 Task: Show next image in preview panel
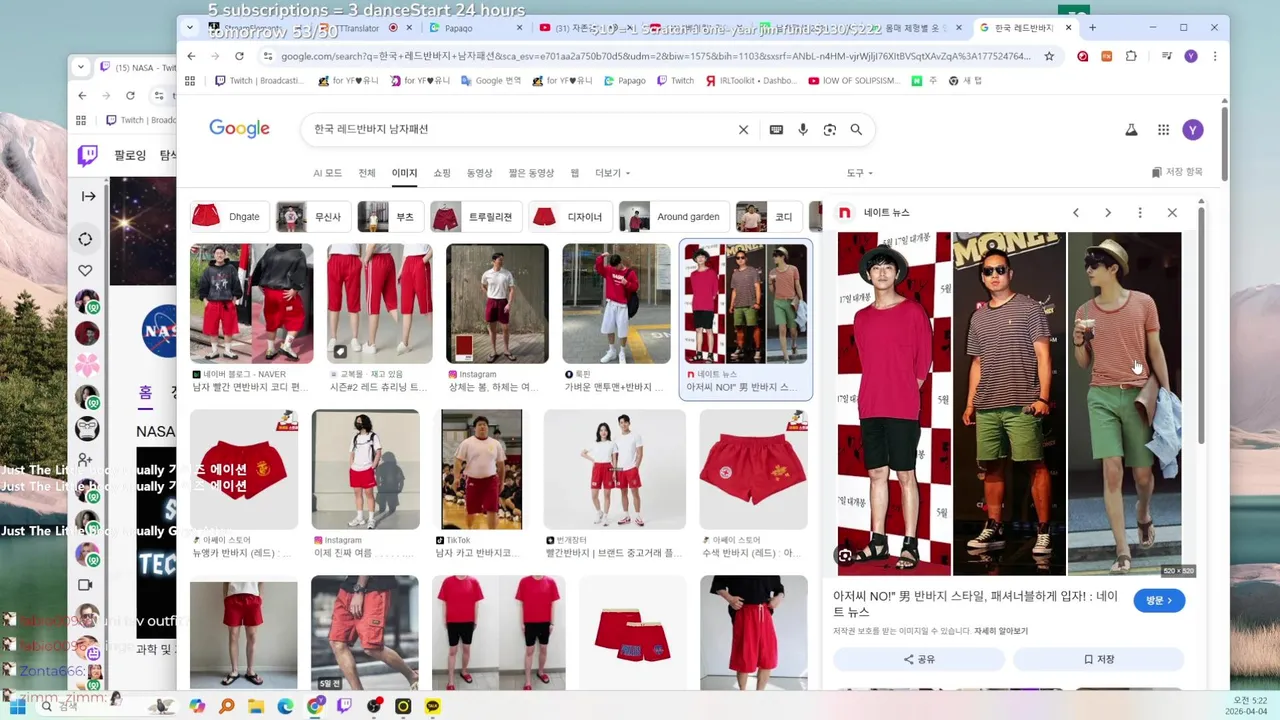pos(1108,213)
